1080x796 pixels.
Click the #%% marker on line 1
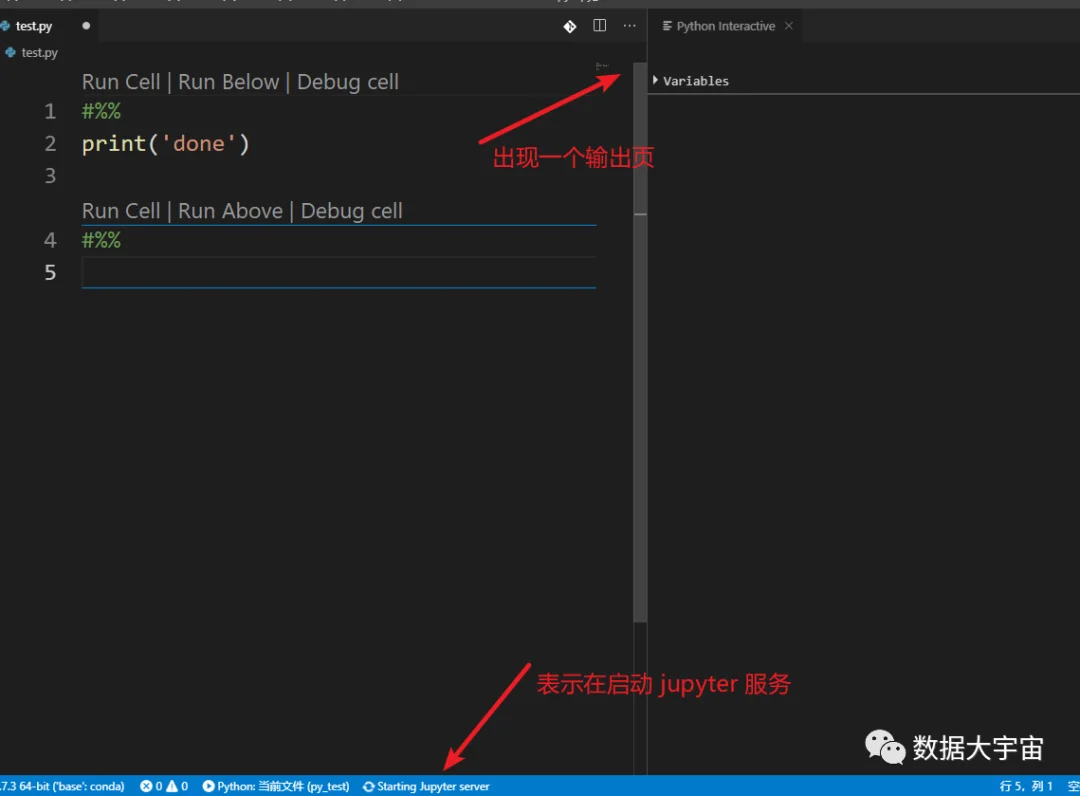click(x=101, y=111)
